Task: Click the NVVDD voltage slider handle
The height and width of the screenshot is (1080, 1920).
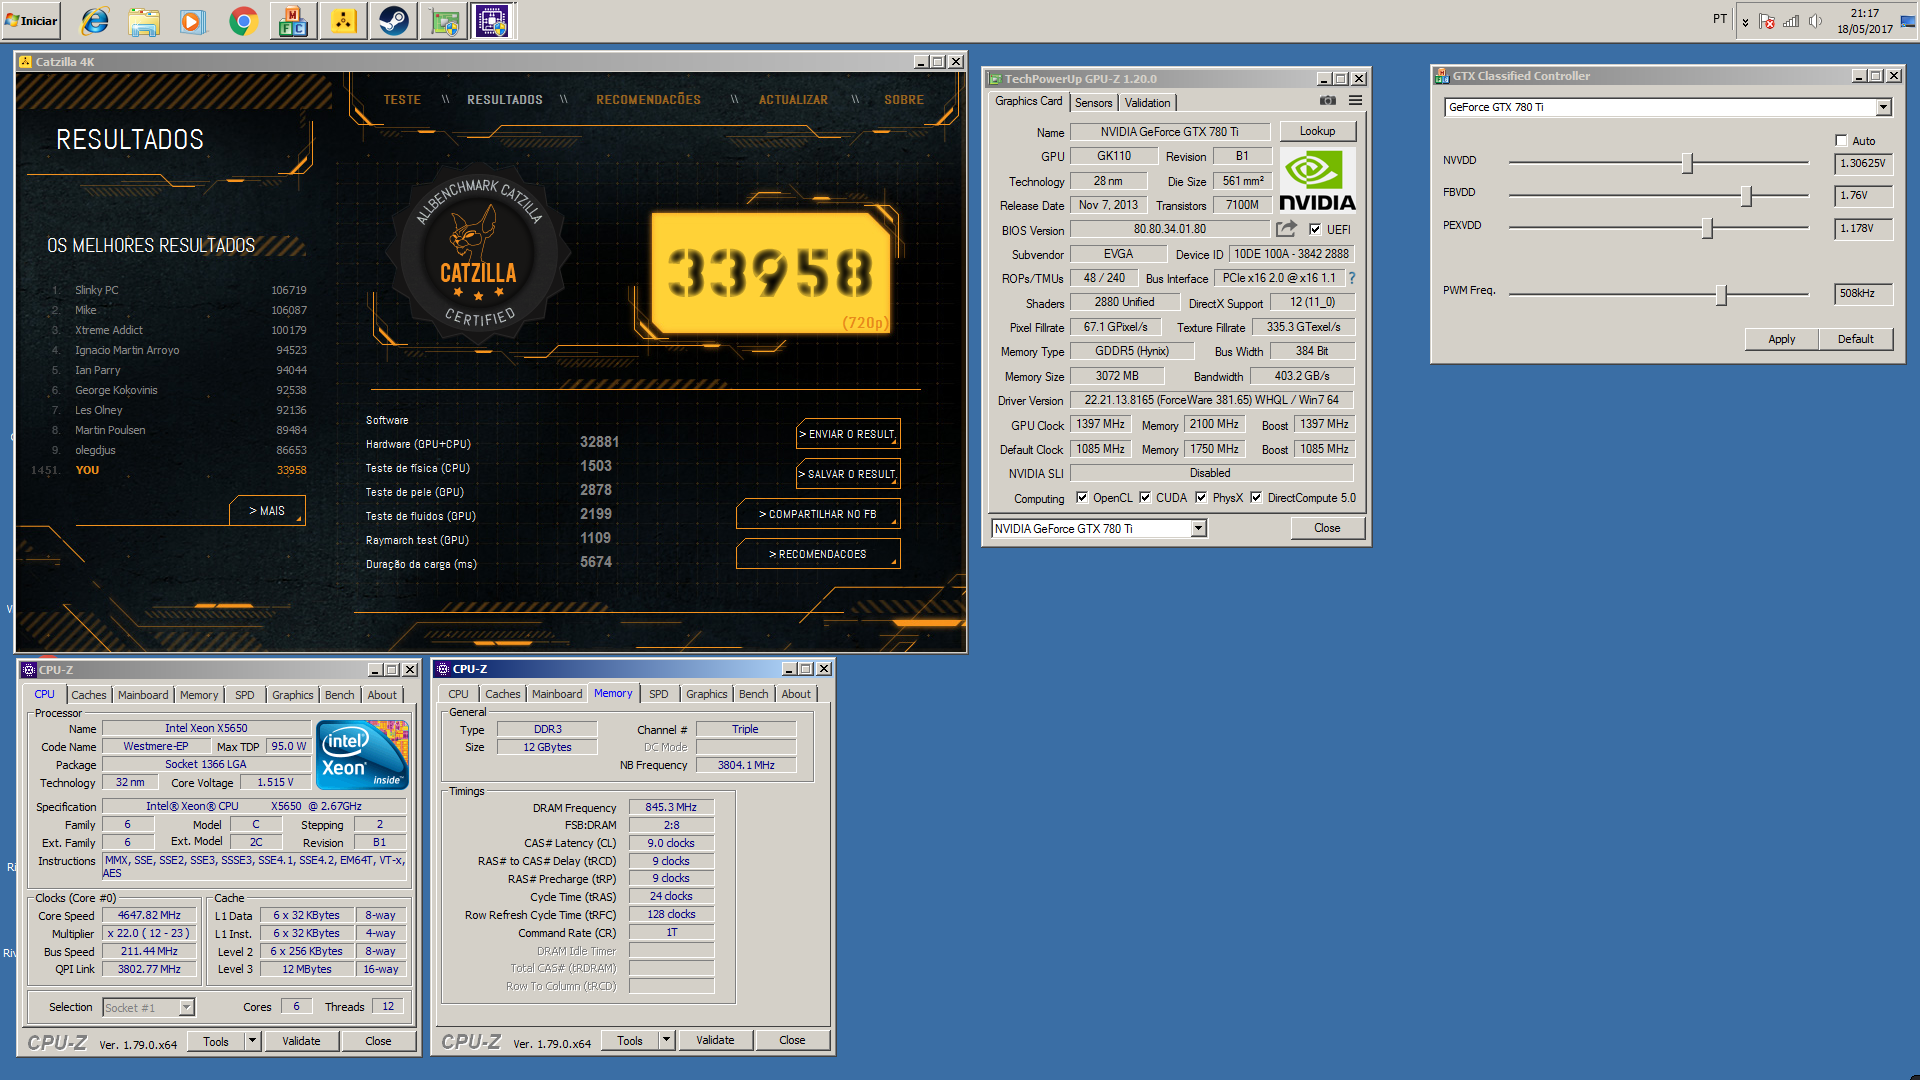Action: point(1687,163)
